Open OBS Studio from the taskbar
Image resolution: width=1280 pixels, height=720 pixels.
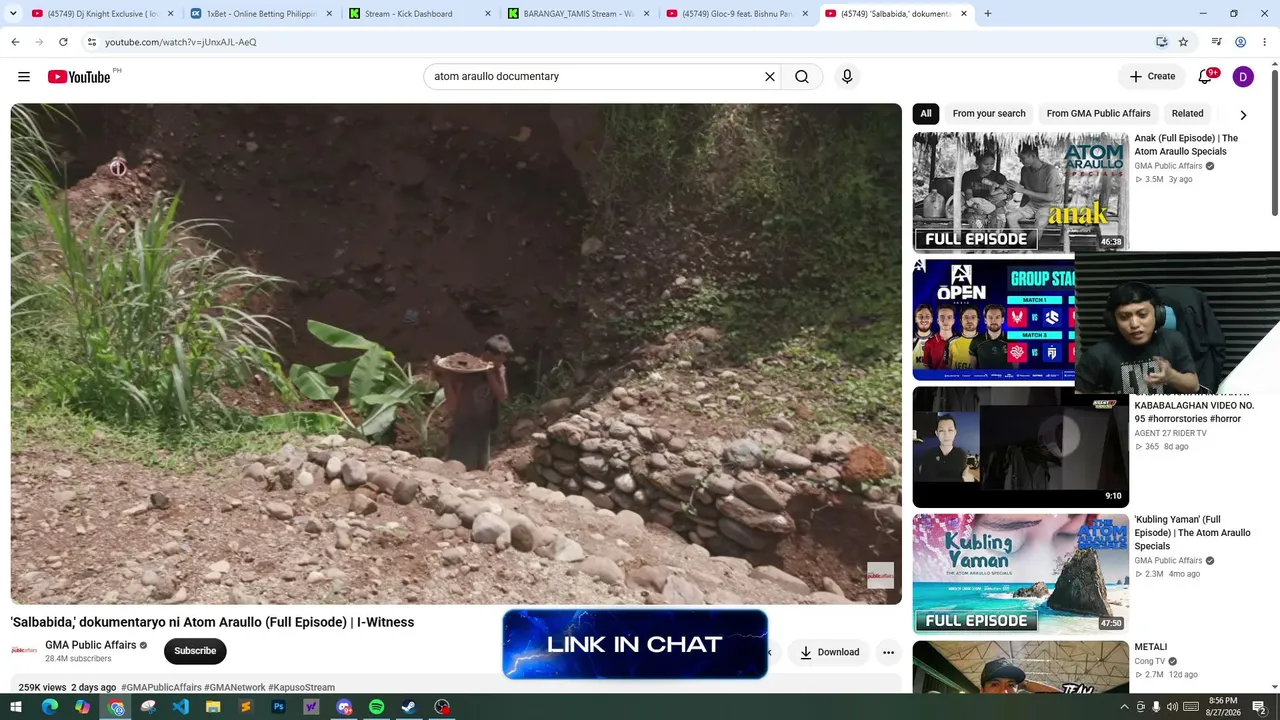(442, 707)
